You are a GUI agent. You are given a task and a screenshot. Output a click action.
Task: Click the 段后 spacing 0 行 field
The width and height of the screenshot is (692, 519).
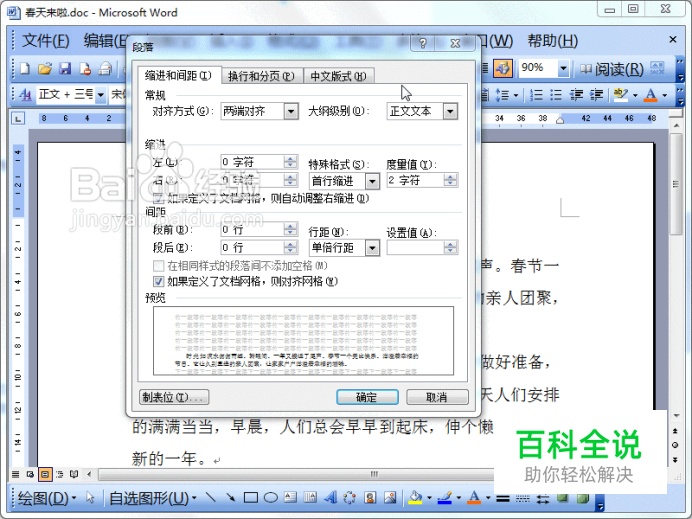pyautogui.click(x=252, y=248)
